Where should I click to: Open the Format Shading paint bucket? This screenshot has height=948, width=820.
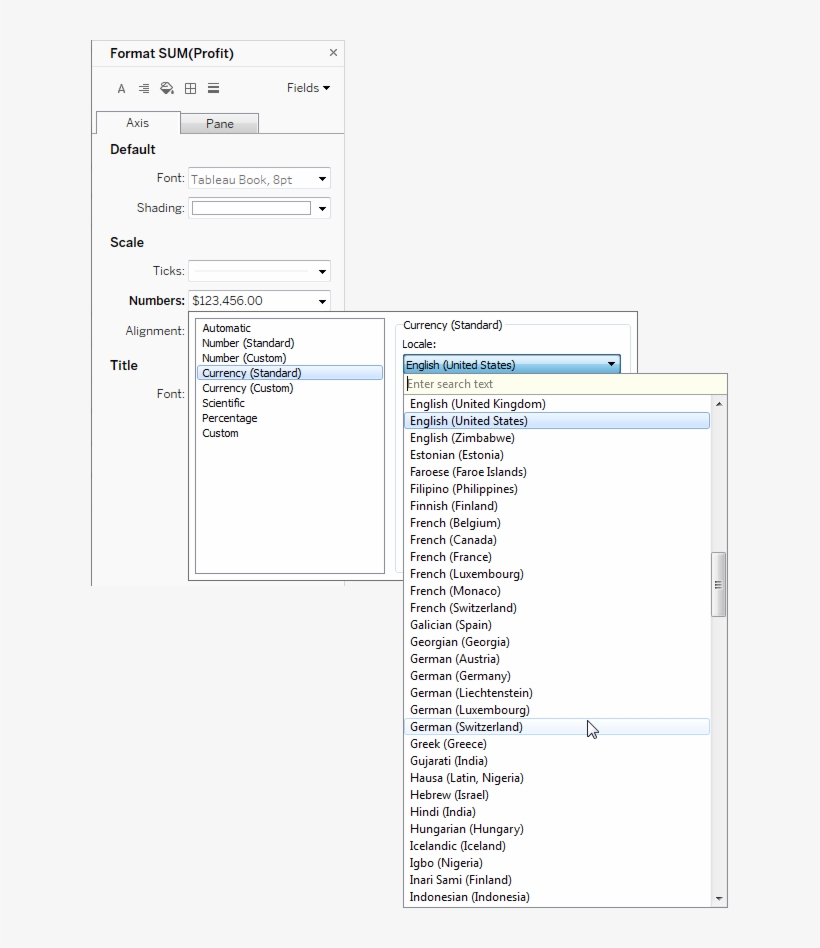[167, 89]
